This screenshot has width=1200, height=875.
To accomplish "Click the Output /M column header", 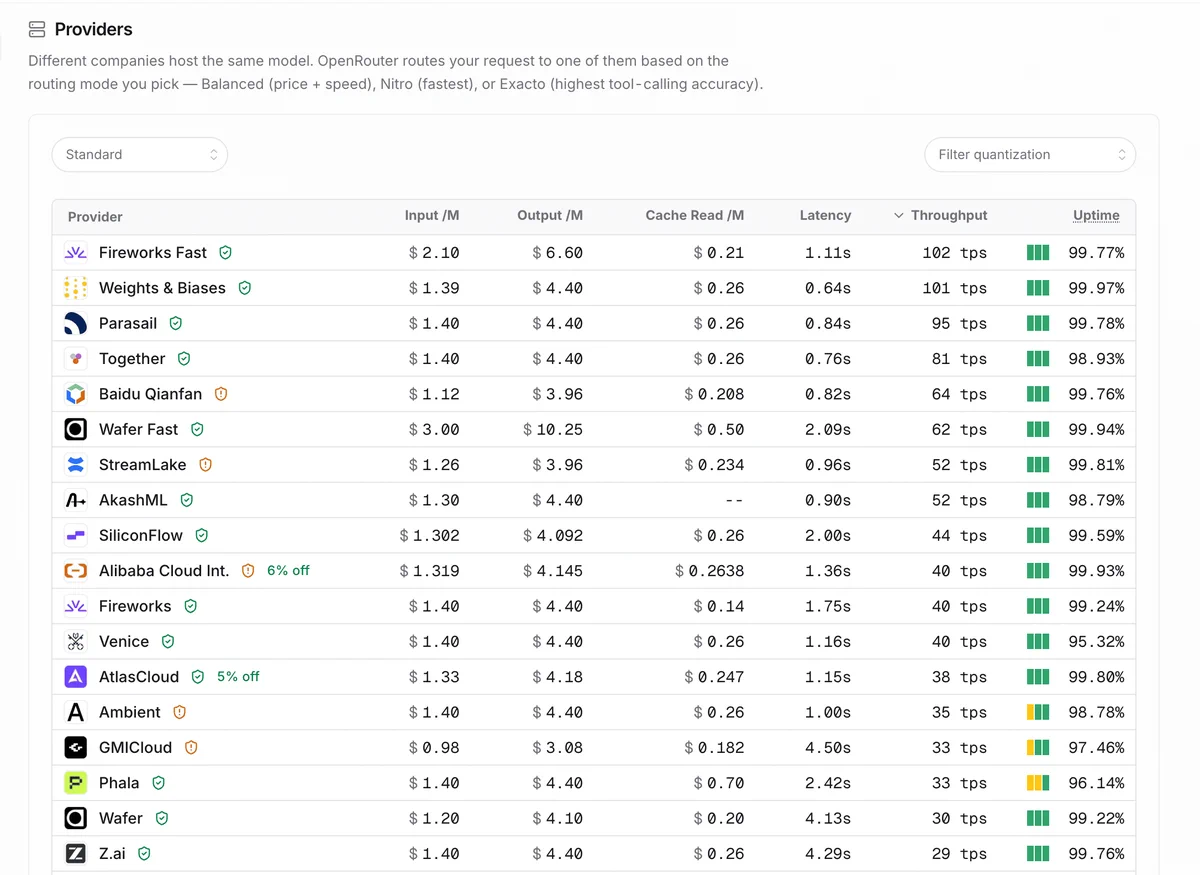I will pos(550,215).
